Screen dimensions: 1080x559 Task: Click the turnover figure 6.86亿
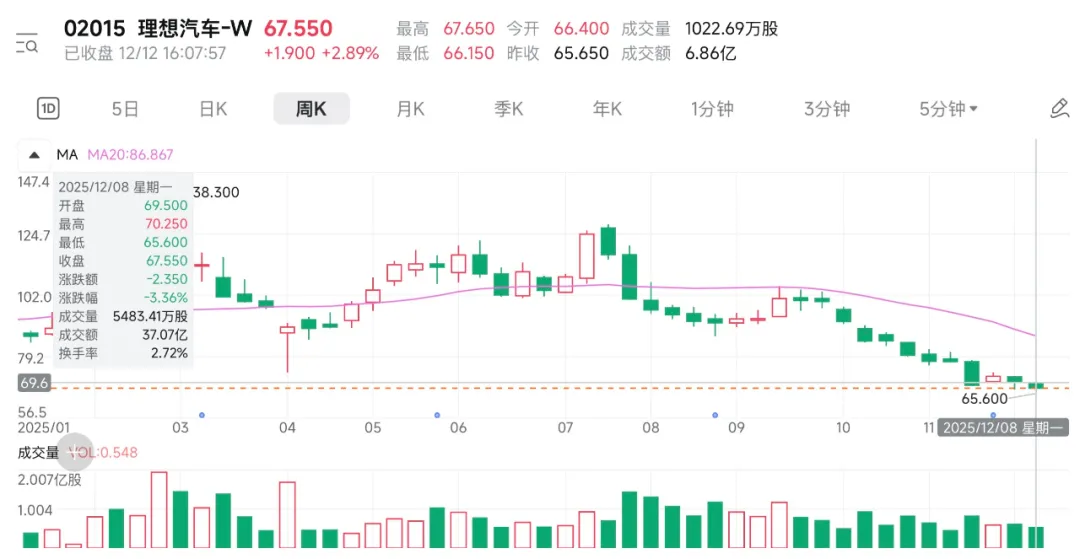(x=710, y=53)
